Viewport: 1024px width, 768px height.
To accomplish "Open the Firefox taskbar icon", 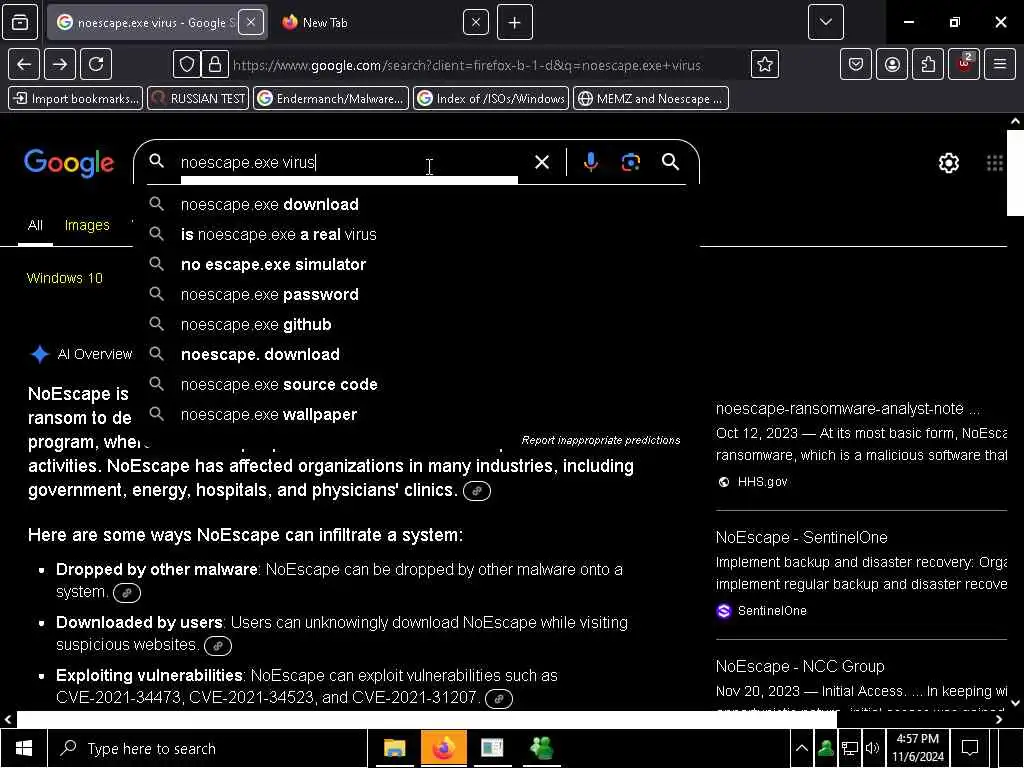I will pyautogui.click(x=443, y=748).
